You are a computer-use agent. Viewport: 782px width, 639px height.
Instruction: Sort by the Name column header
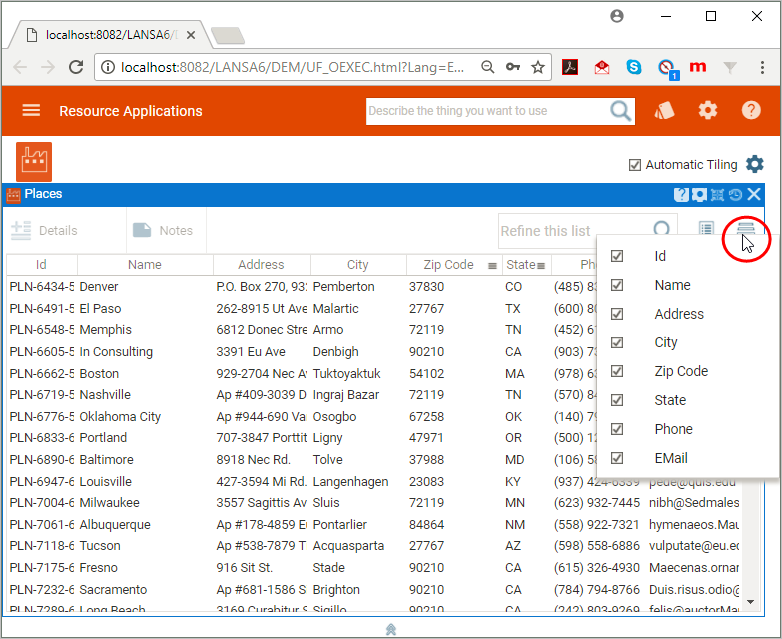pyautogui.click(x=145, y=264)
